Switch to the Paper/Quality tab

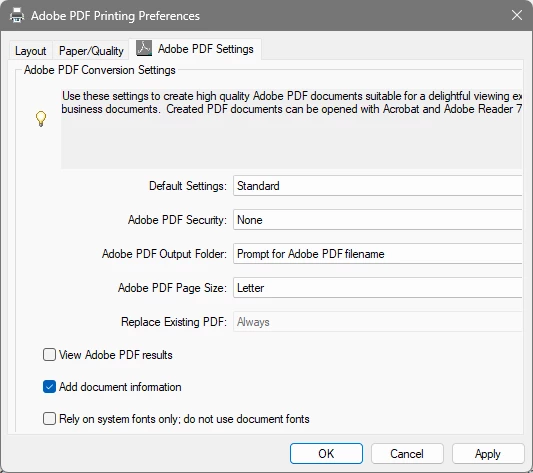(x=91, y=51)
